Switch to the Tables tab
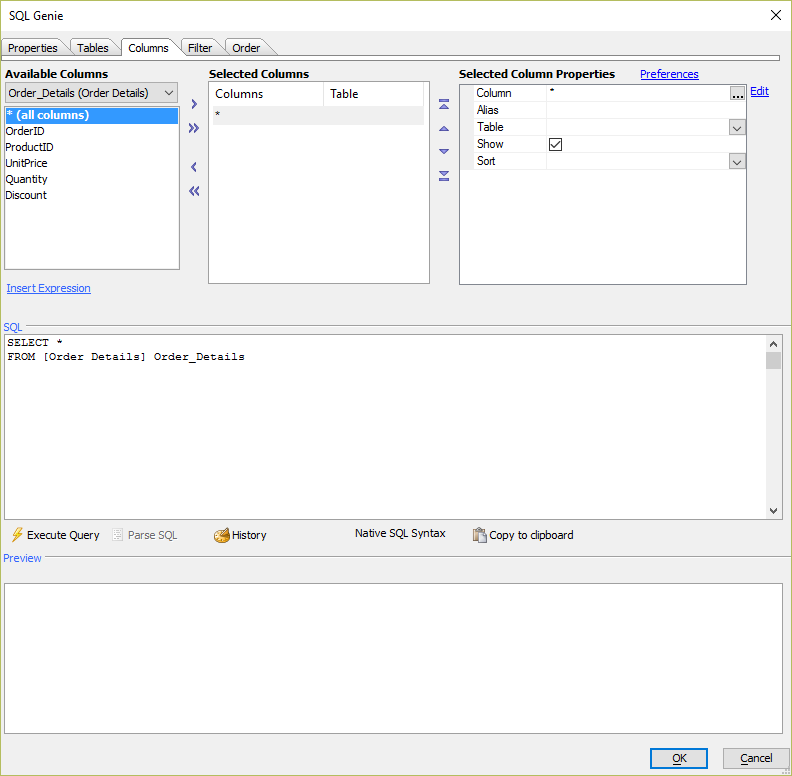 (92, 48)
